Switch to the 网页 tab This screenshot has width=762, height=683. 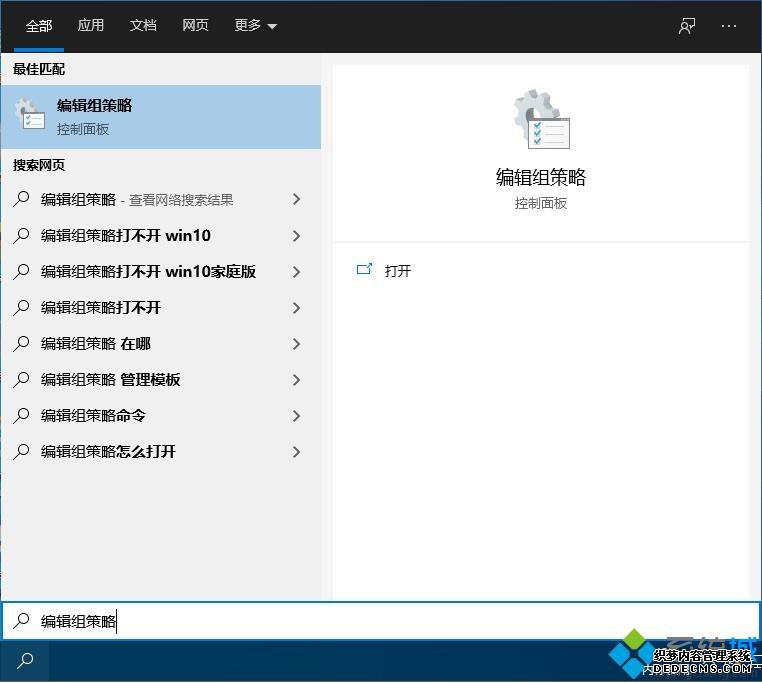click(x=195, y=25)
